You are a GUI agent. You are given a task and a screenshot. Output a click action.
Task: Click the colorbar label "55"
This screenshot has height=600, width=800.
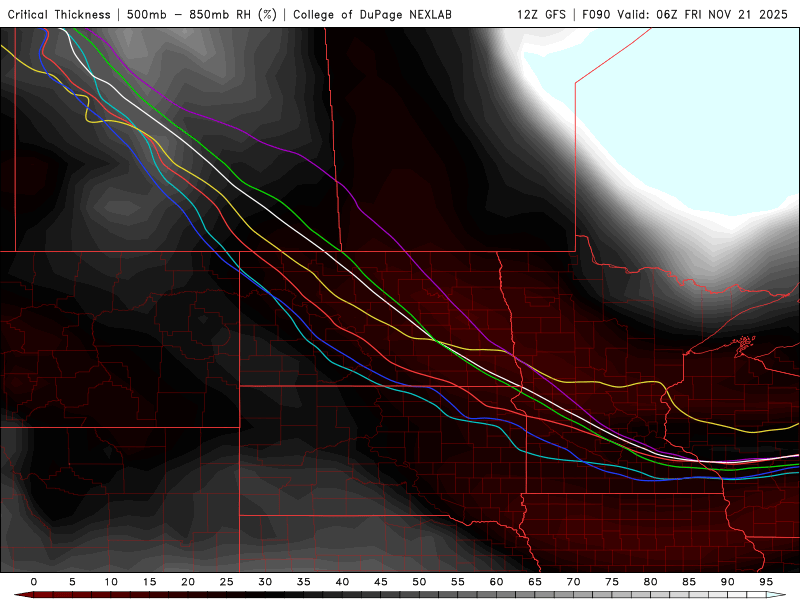pos(458,582)
